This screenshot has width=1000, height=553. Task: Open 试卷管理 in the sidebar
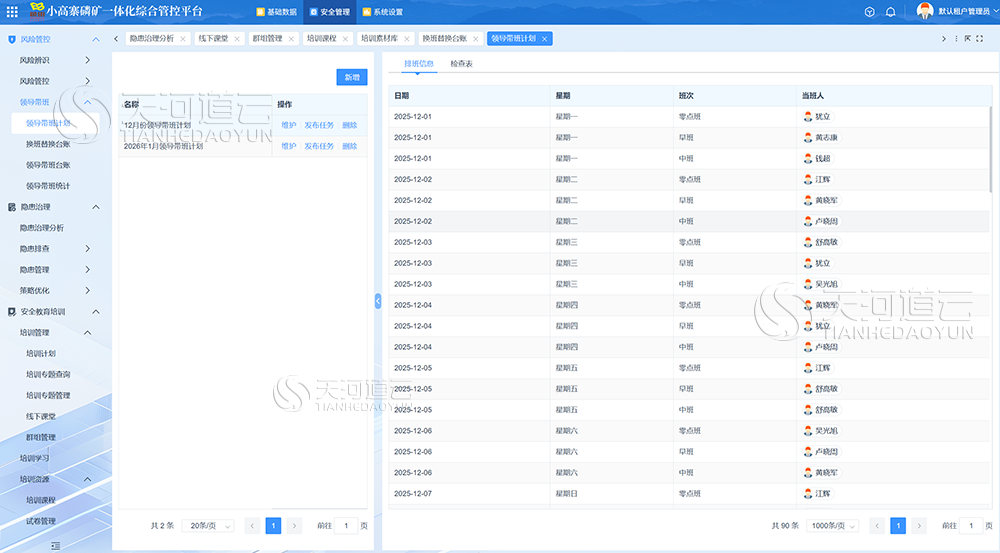[x=41, y=522]
